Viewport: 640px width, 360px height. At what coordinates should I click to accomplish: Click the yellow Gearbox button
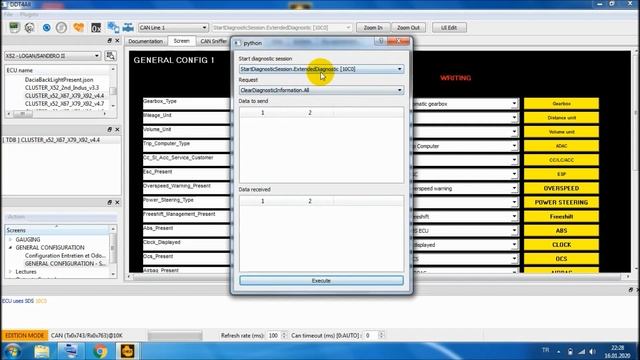tap(561, 104)
